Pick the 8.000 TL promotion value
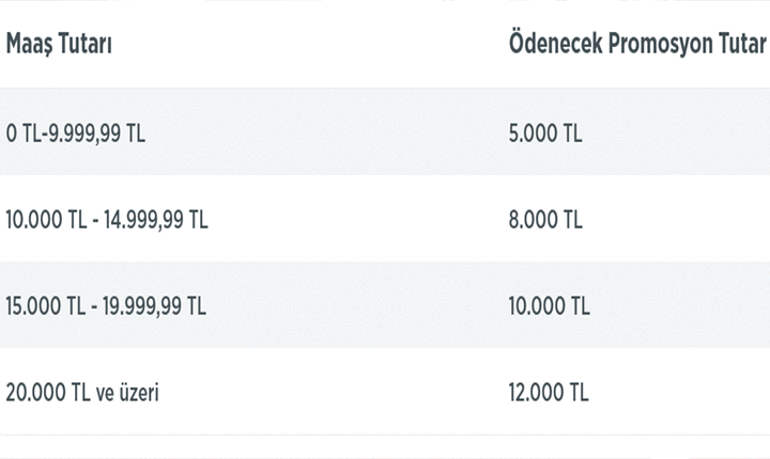Screen dimensions: 770x459 click(545, 220)
